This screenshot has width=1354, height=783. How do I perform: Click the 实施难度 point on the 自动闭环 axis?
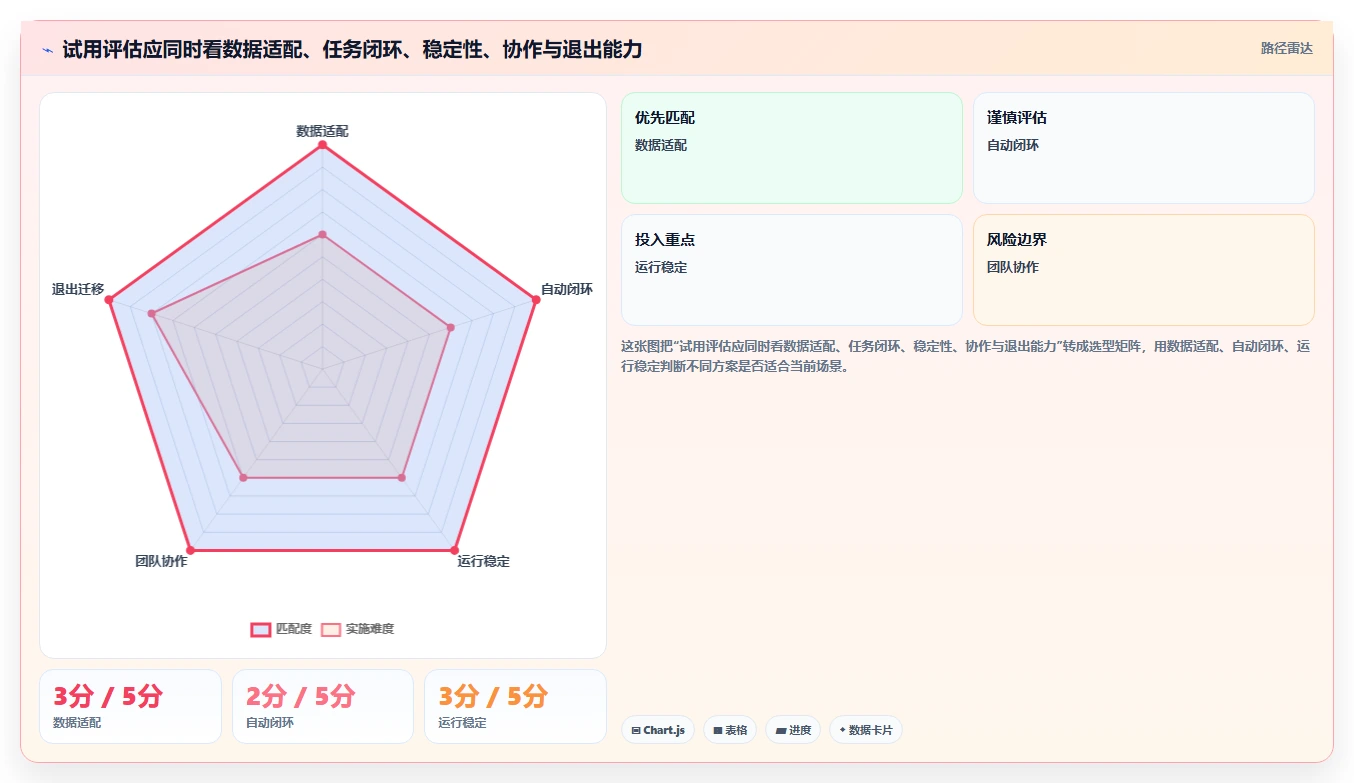(450, 327)
